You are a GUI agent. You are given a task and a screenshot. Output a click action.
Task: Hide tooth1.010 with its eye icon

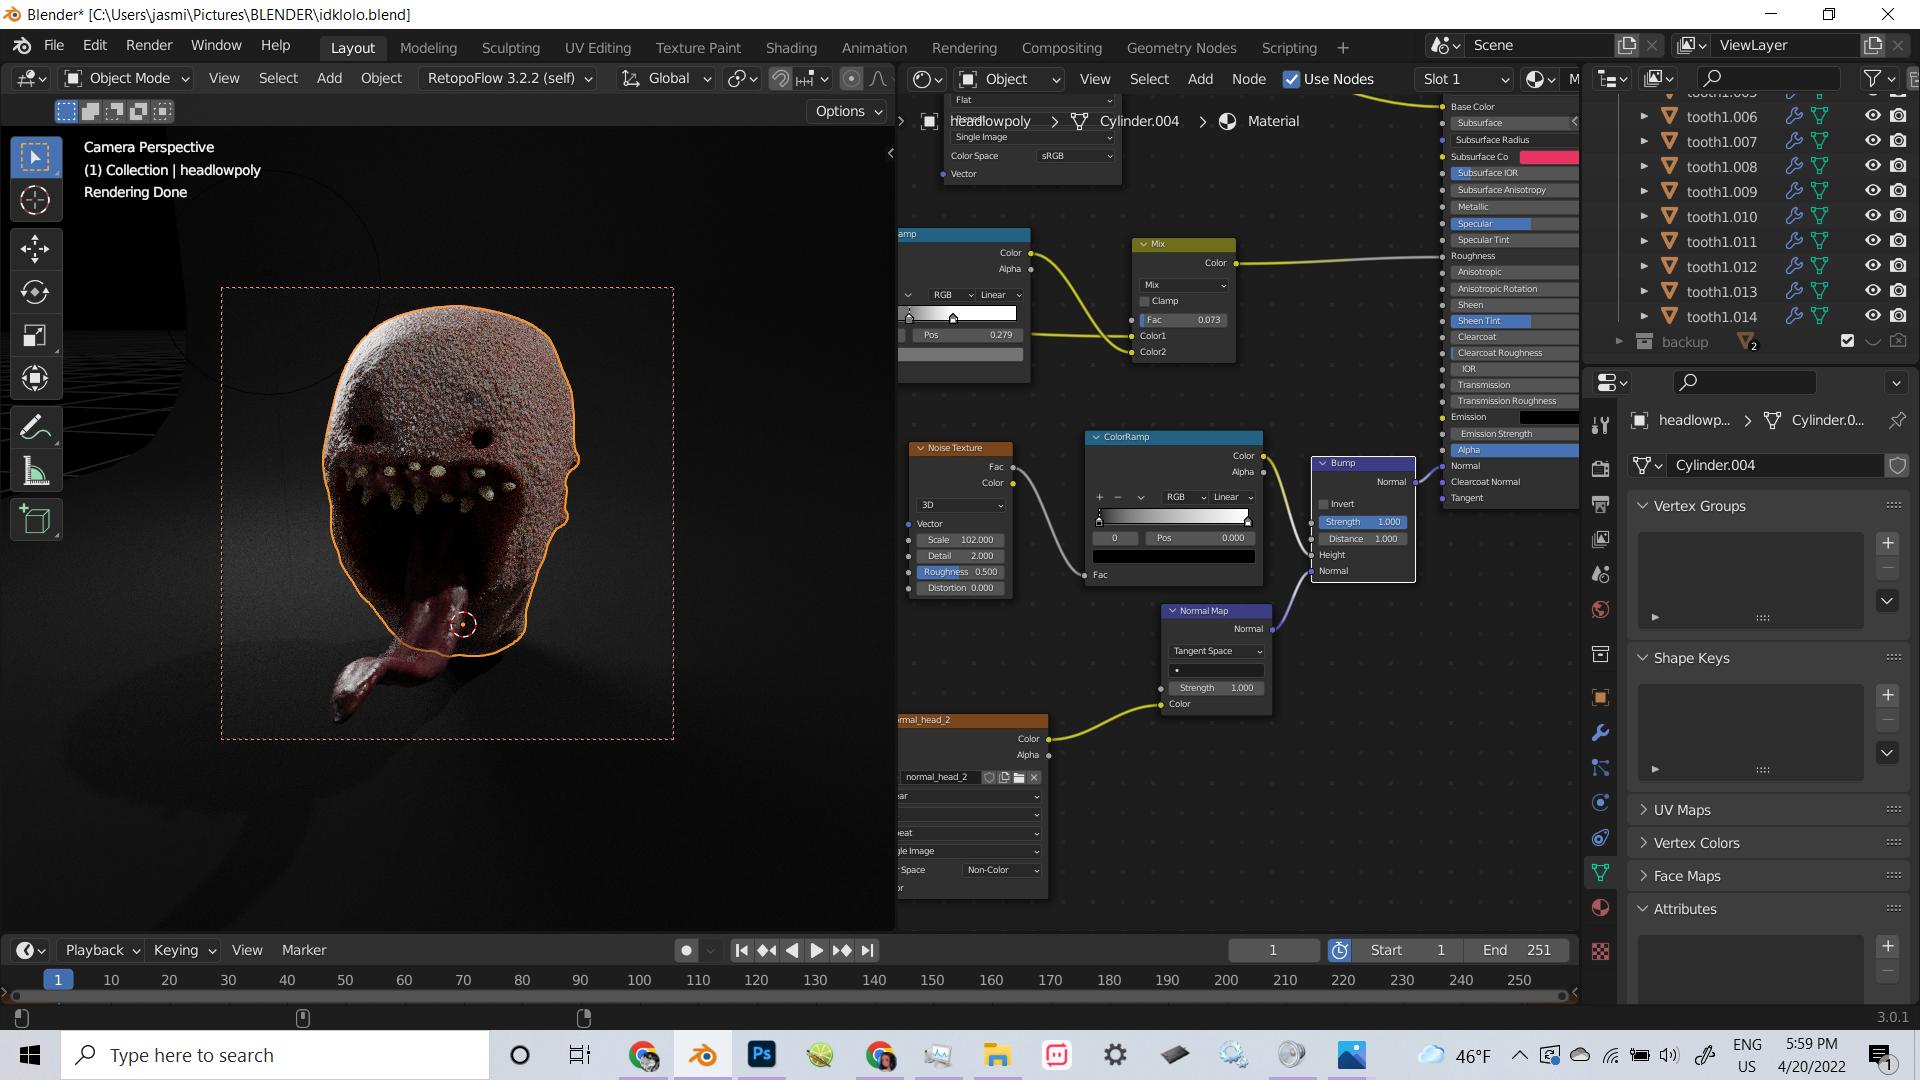[1872, 216]
